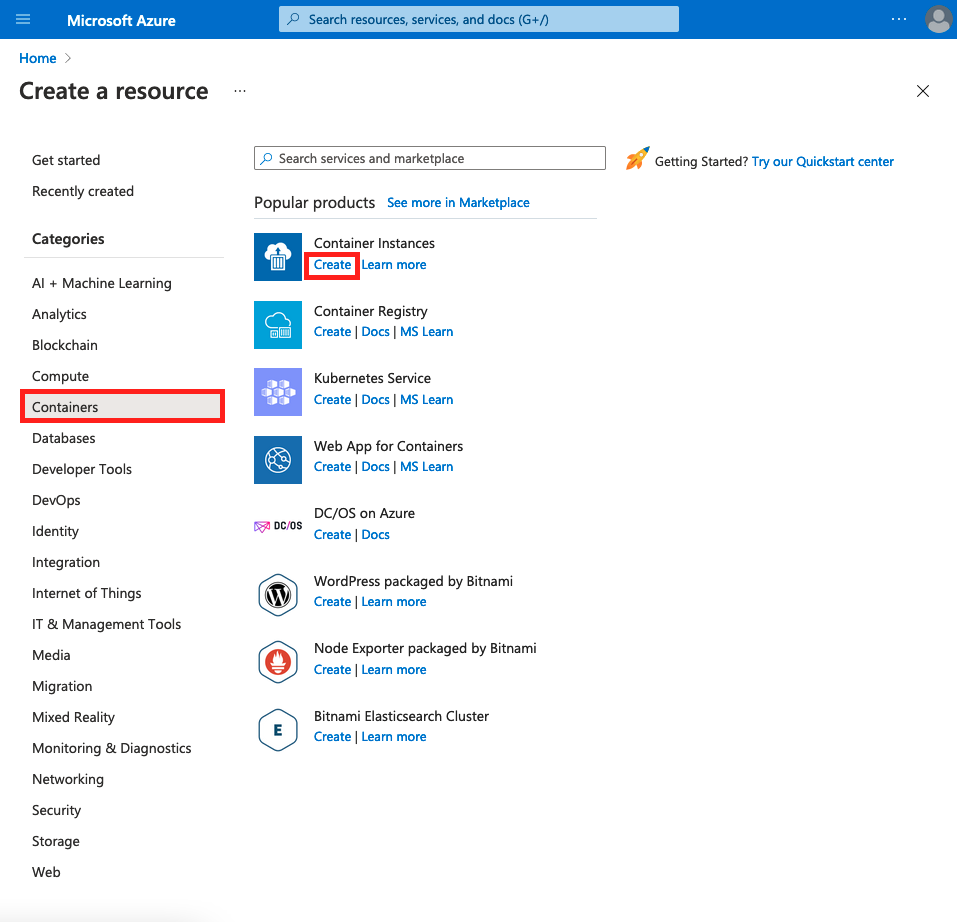Open Docs for DC/OS on Azure
Image resolution: width=957 pixels, height=922 pixels.
[375, 535]
